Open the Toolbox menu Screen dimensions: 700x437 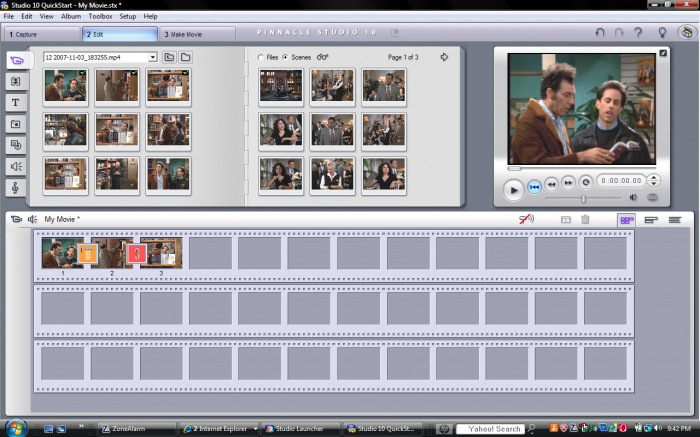click(100, 16)
